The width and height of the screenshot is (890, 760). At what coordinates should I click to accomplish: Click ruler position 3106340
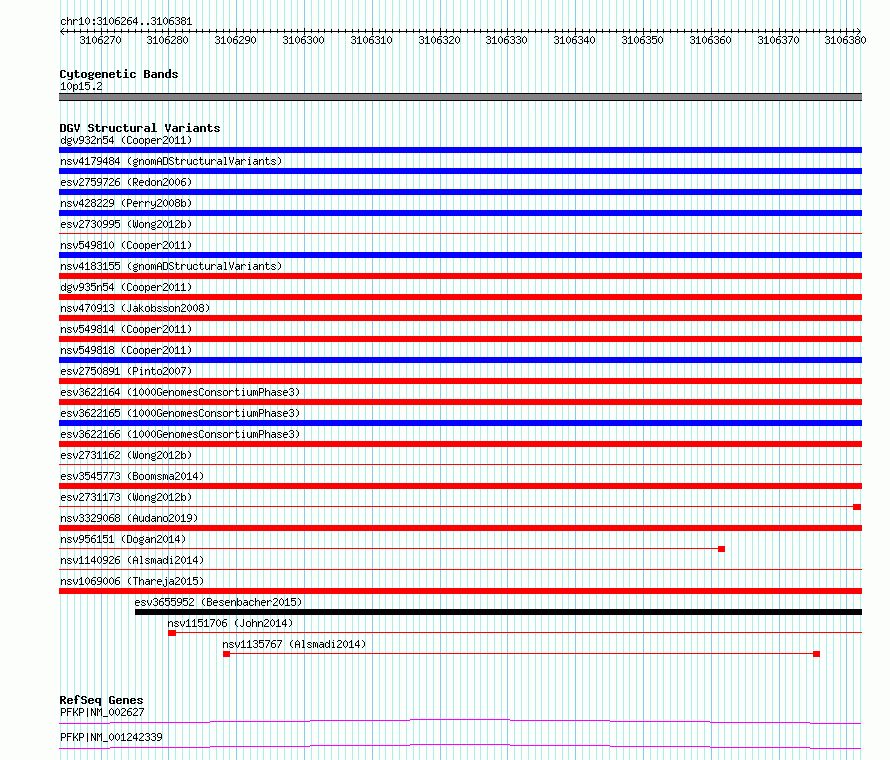click(x=574, y=40)
